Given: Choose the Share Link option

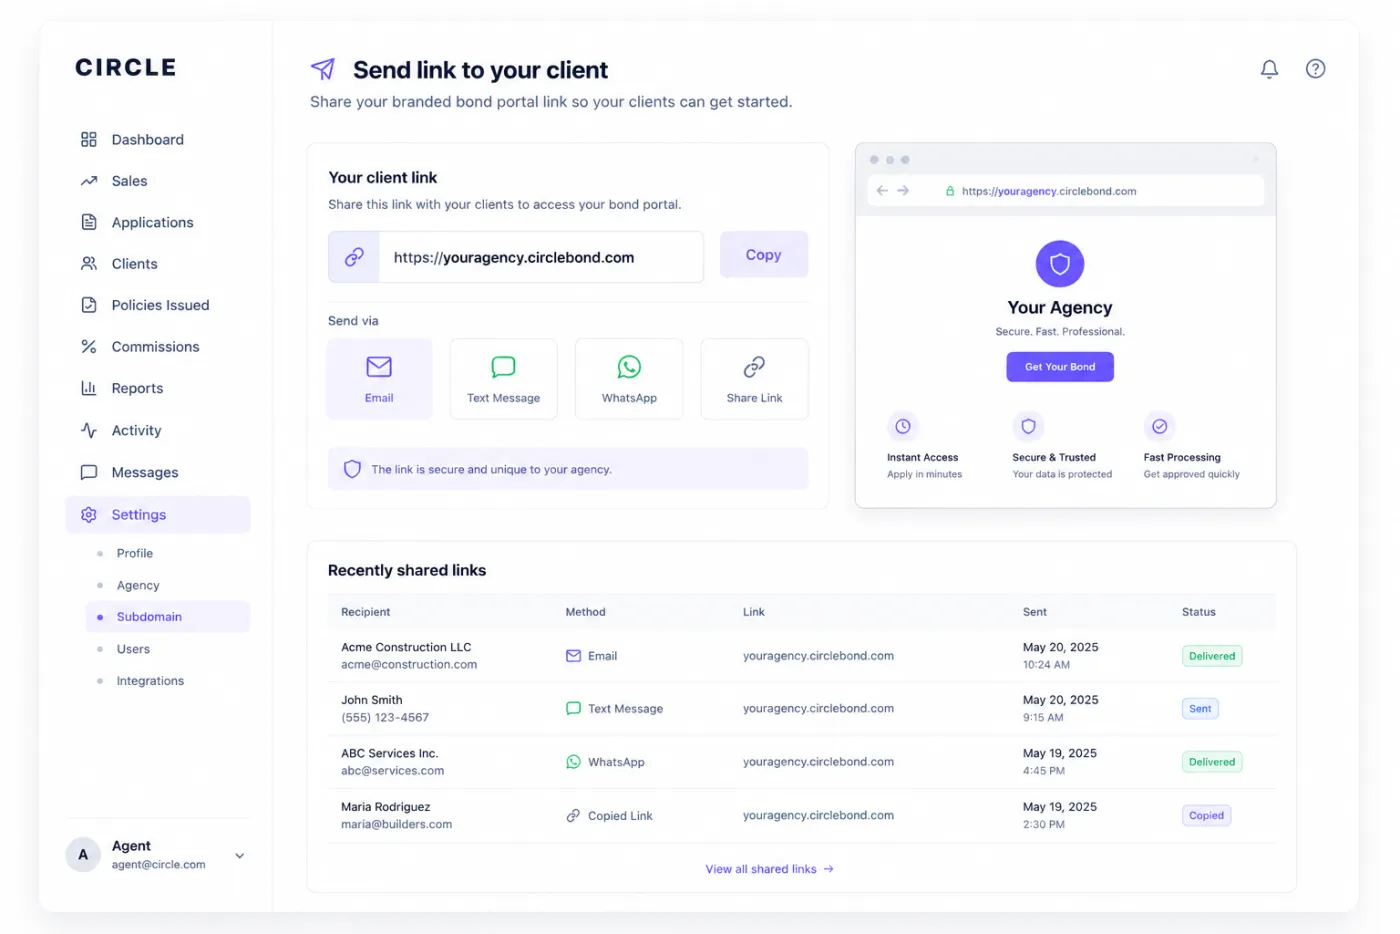Looking at the screenshot, I should (x=754, y=379).
